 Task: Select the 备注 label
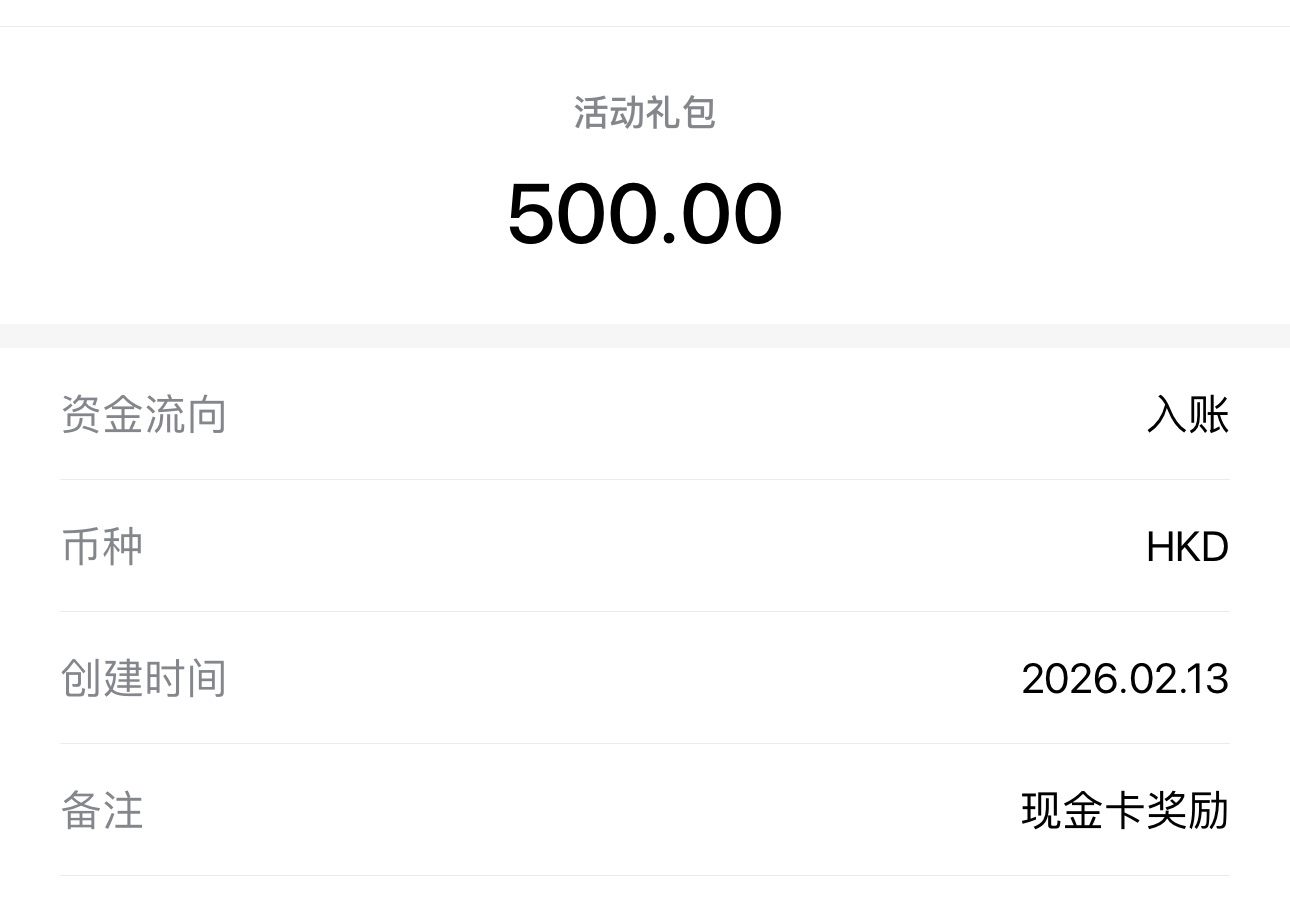coord(102,811)
